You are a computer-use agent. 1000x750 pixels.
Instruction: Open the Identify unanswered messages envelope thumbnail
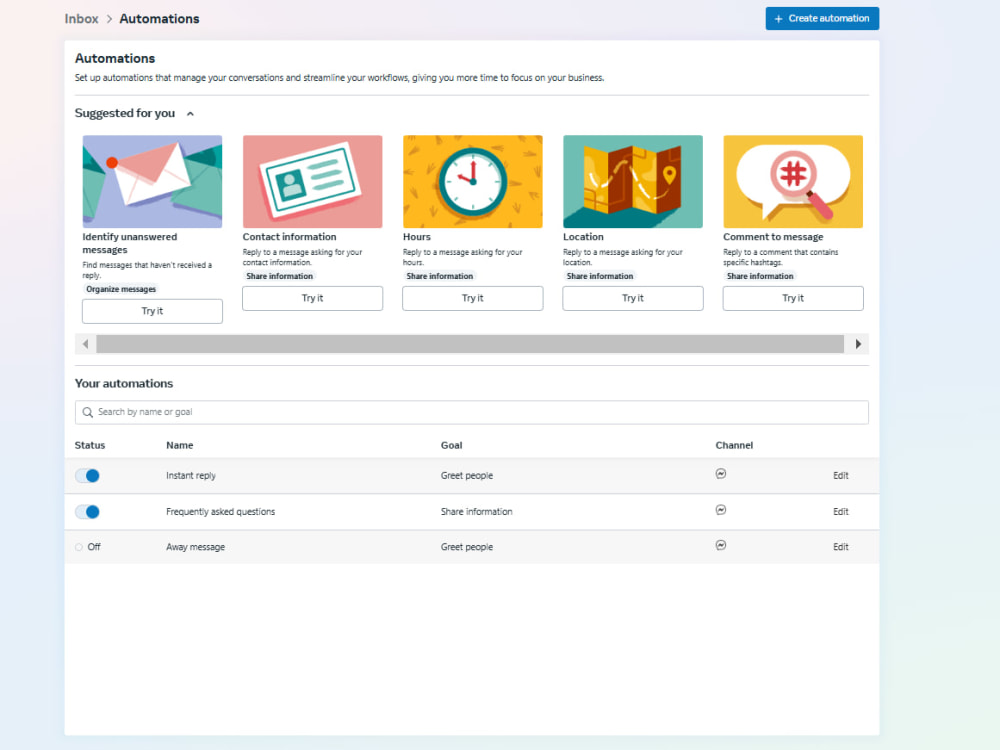(x=152, y=181)
